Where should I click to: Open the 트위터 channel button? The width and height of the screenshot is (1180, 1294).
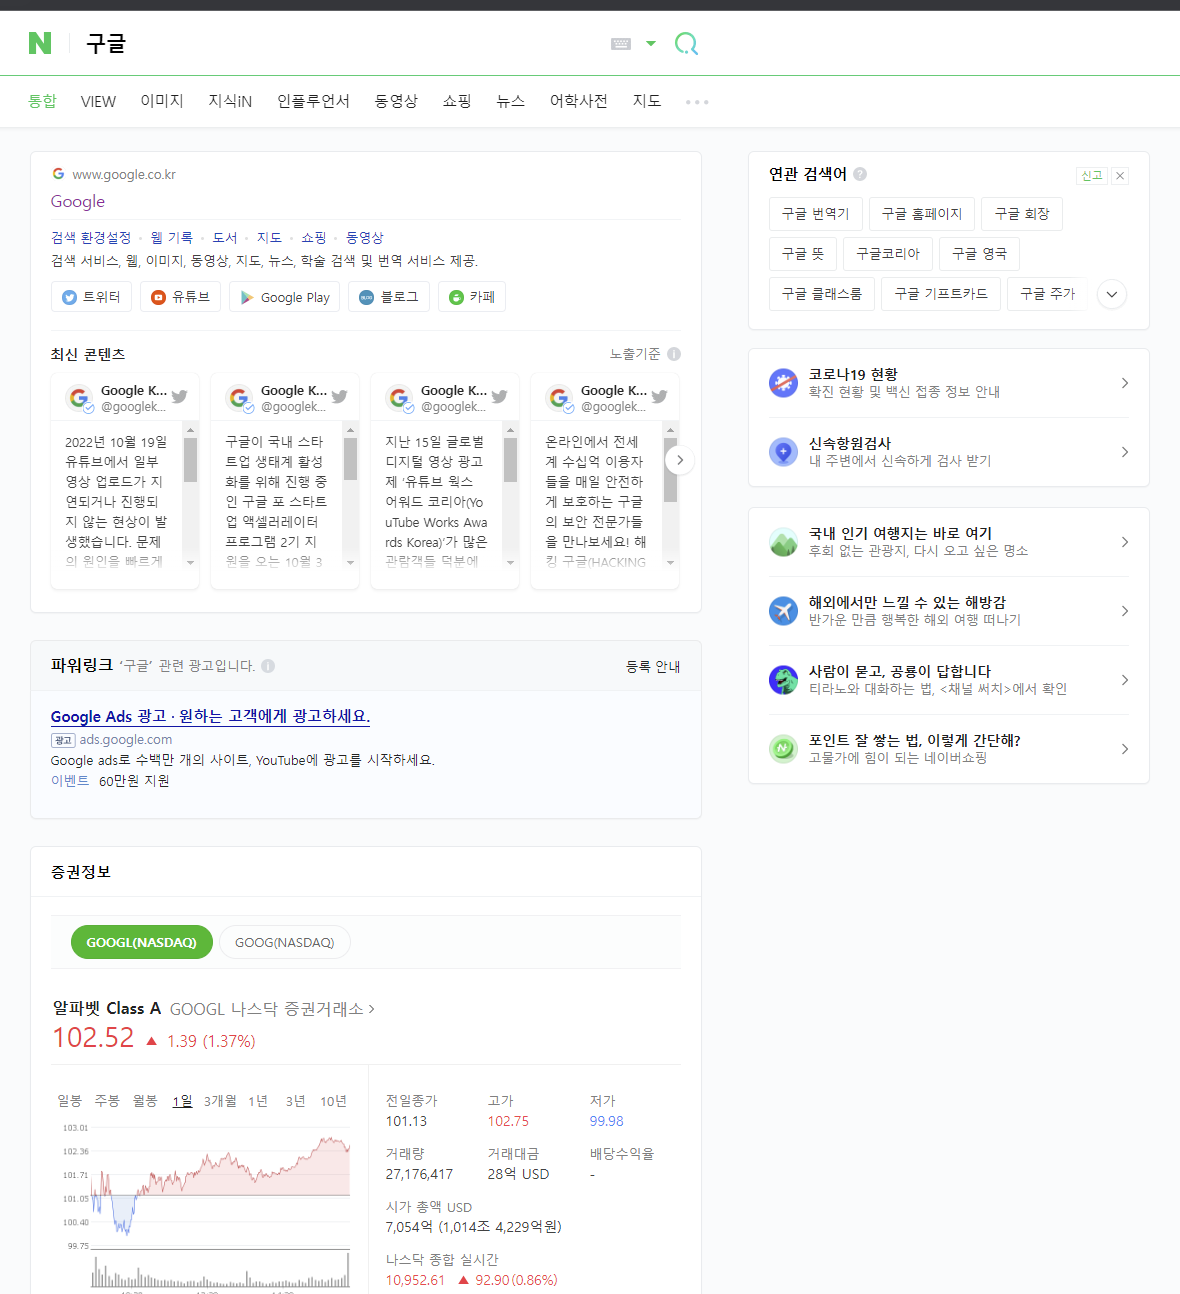pyautogui.click(x=91, y=297)
